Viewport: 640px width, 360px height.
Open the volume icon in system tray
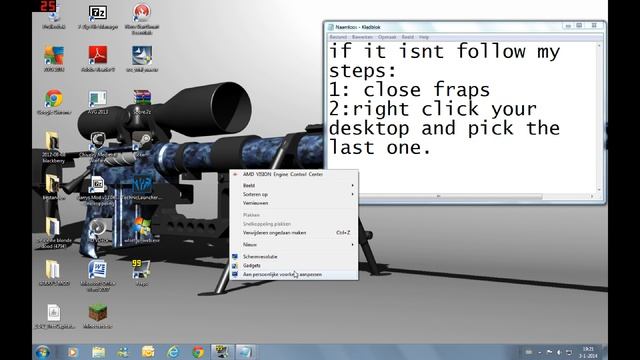(559, 352)
